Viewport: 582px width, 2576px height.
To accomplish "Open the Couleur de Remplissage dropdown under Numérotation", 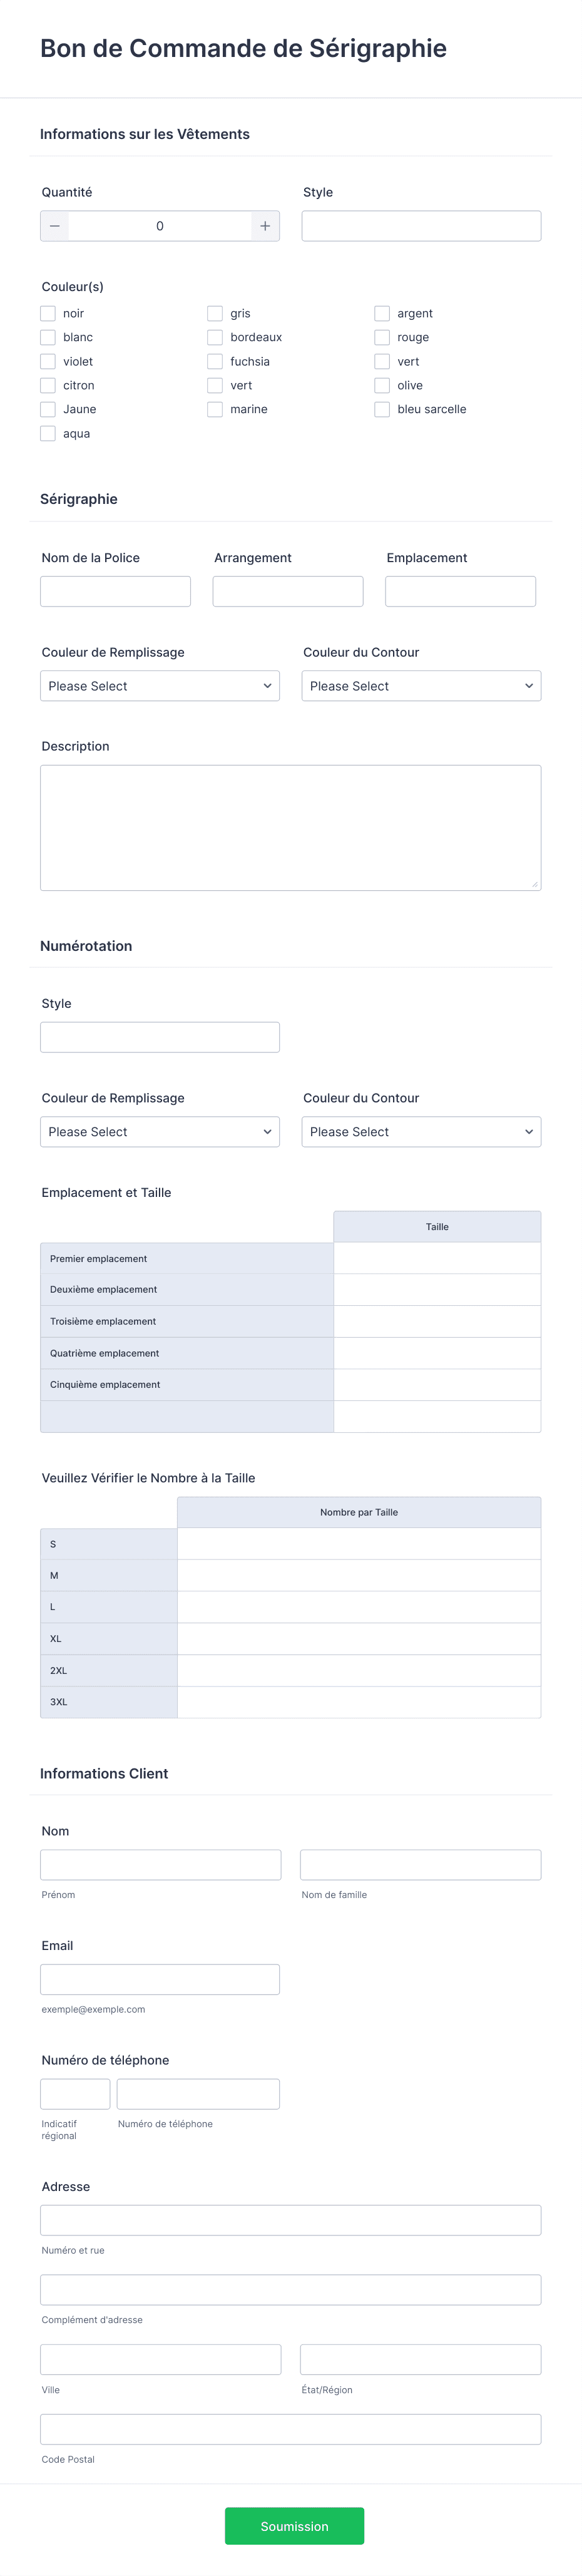I will click(x=160, y=1131).
